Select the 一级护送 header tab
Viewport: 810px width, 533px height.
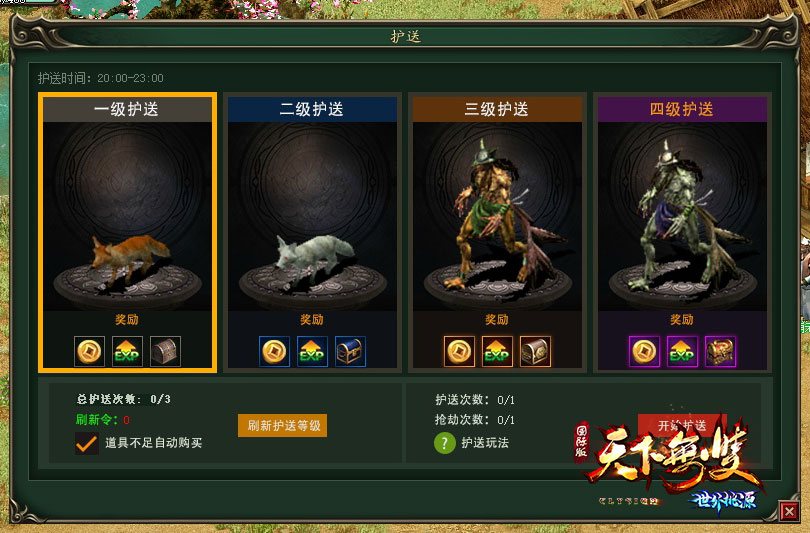click(x=127, y=109)
